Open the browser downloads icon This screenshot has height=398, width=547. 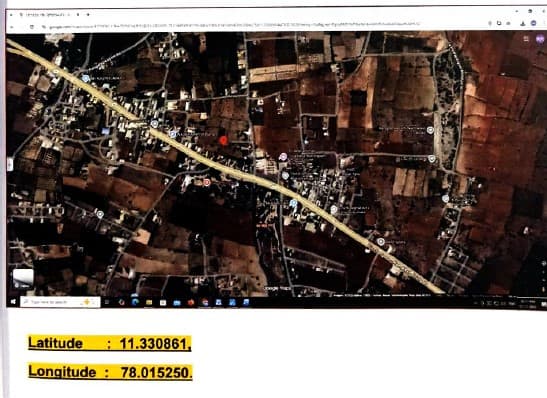tap(523, 23)
